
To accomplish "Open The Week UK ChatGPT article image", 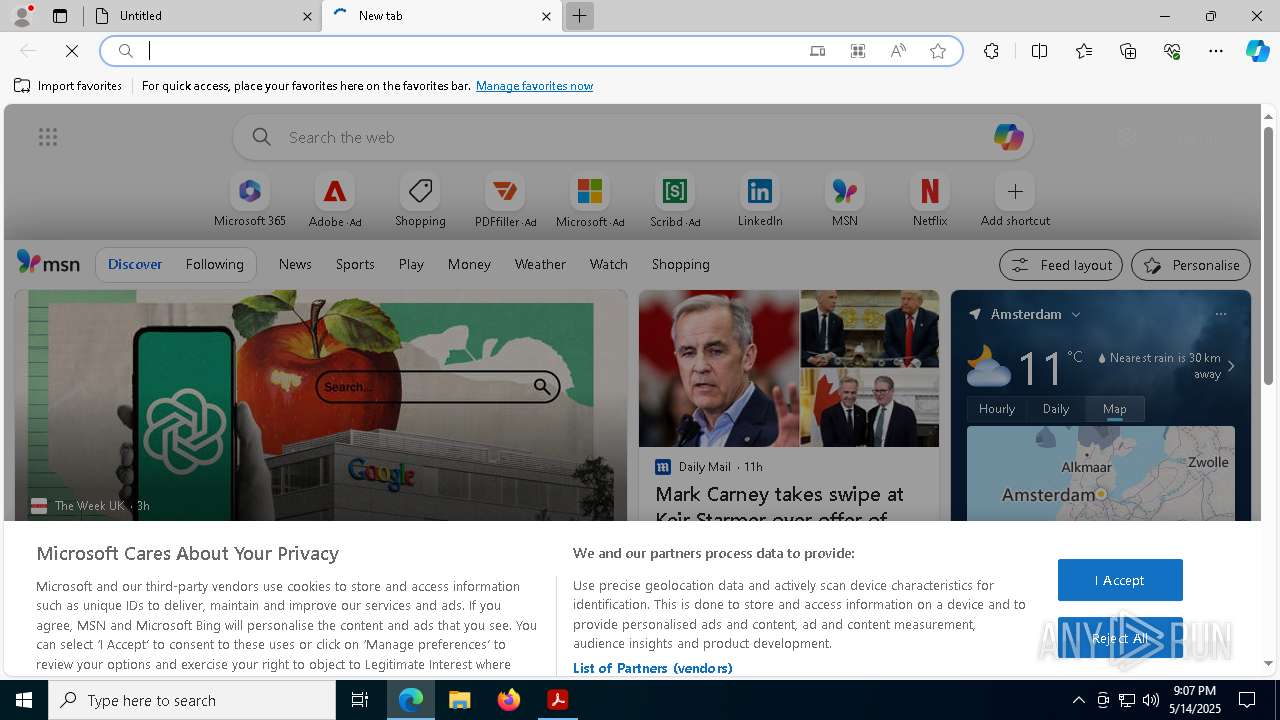I will pos(321,405).
